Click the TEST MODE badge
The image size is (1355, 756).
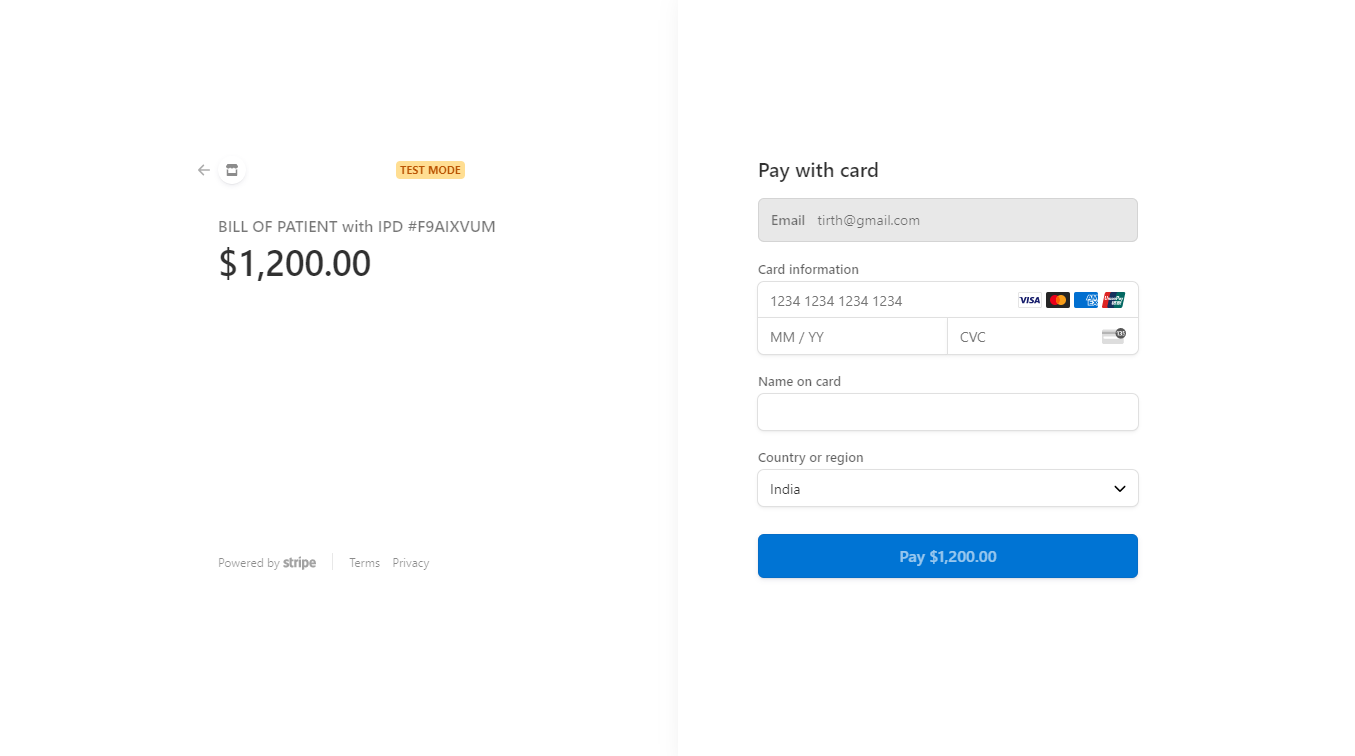click(430, 169)
